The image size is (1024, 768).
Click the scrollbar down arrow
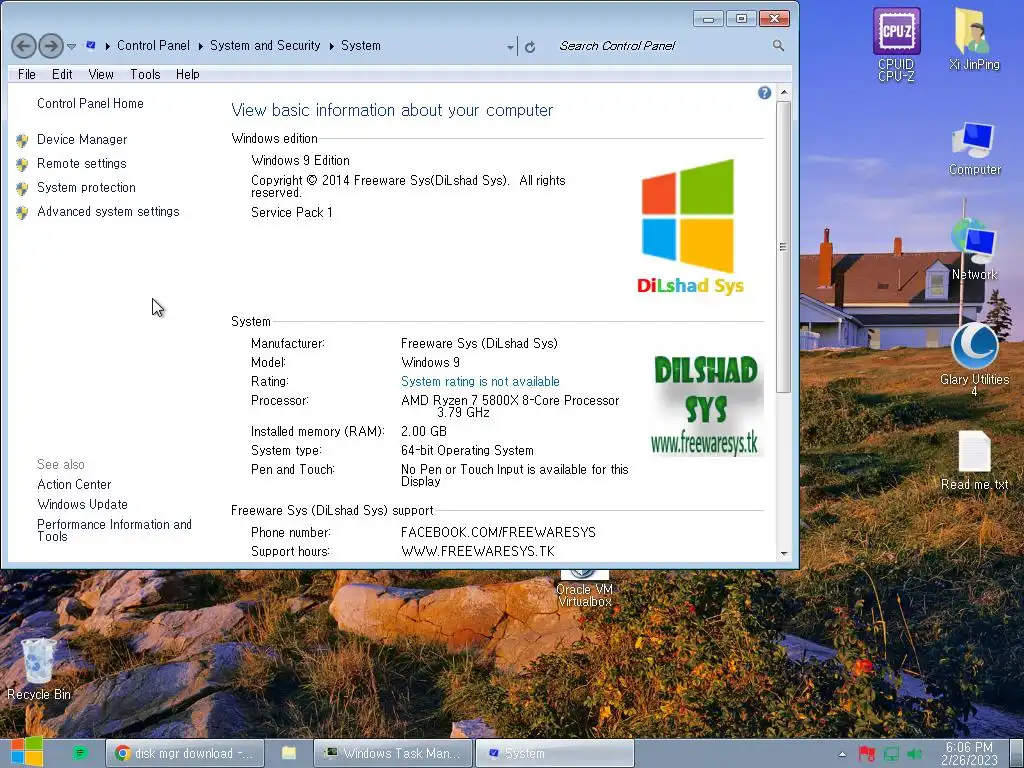pyautogui.click(x=784, y=554)
